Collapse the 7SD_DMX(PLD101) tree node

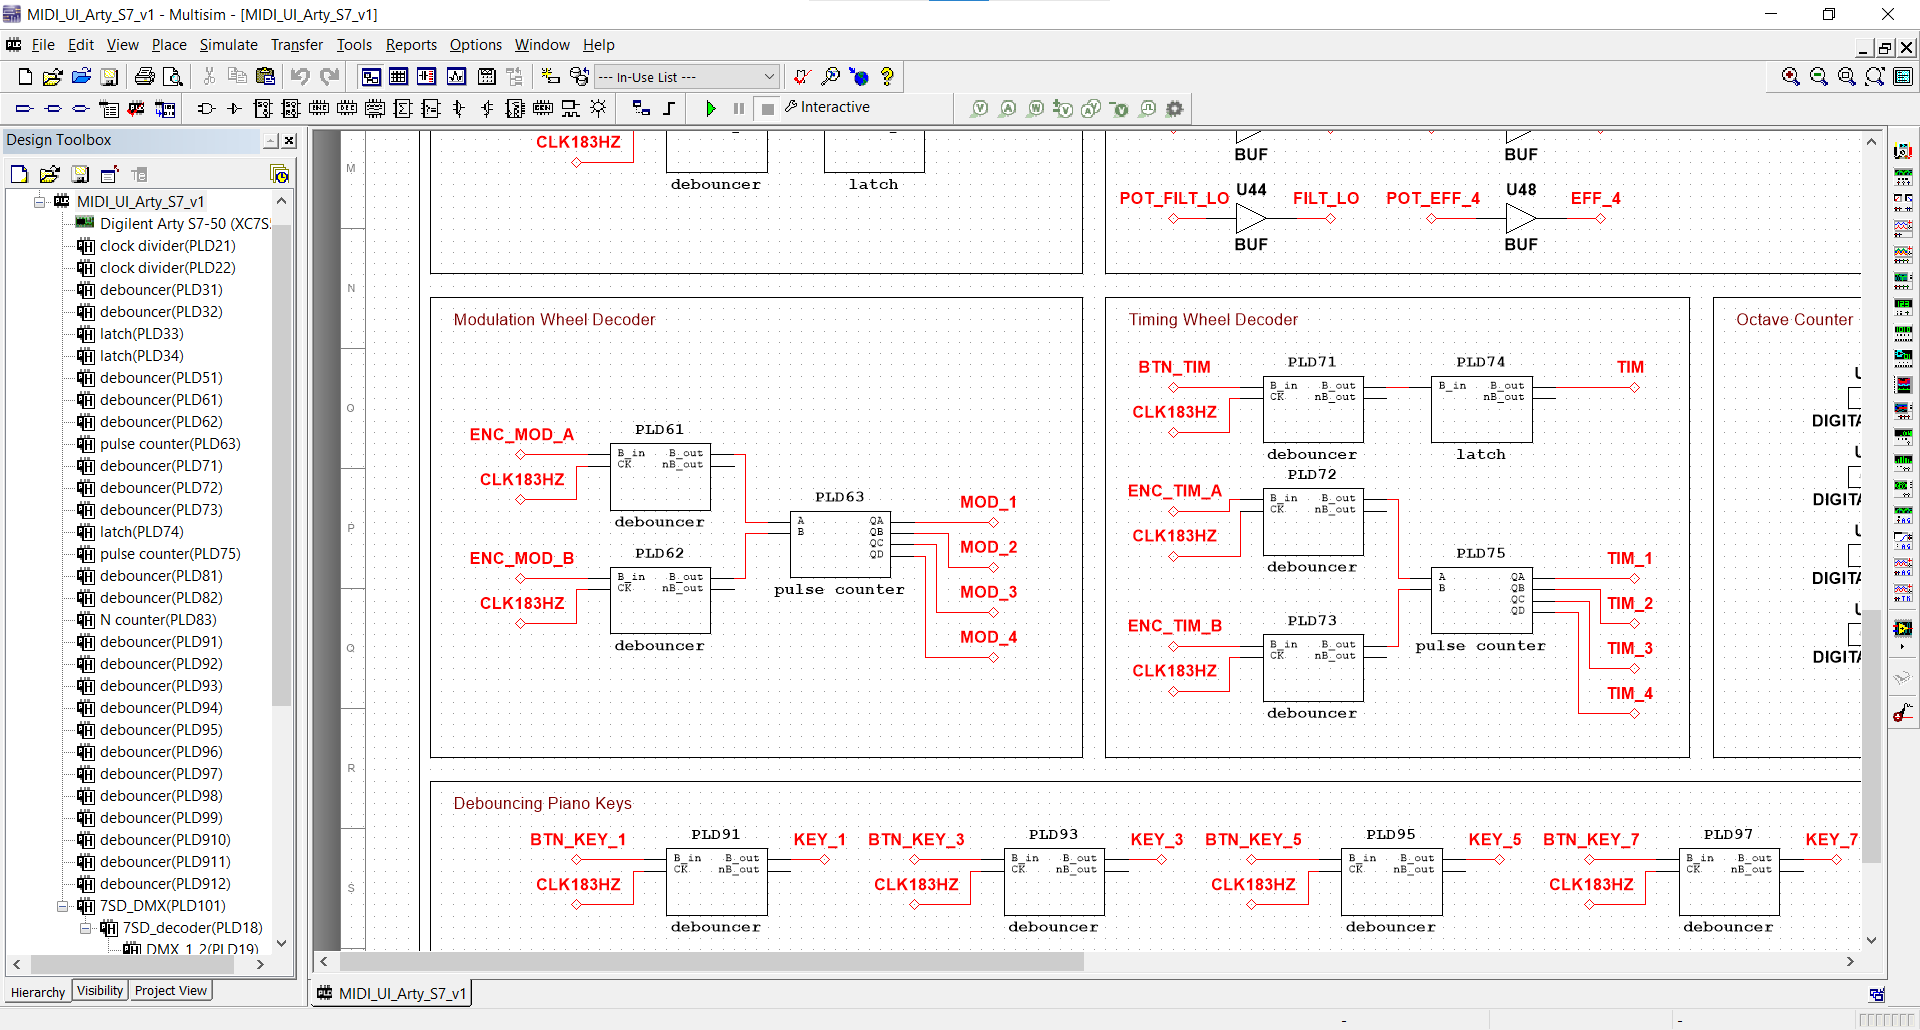[63, 906]
